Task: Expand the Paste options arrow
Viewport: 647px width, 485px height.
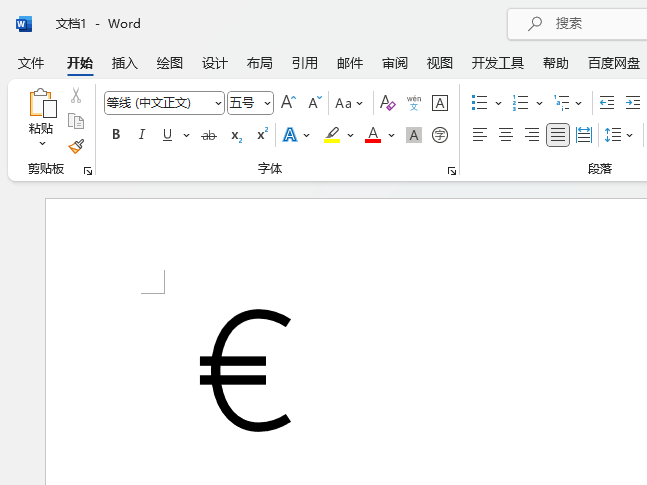Action: pyautogui.click(x=43, y=144)
